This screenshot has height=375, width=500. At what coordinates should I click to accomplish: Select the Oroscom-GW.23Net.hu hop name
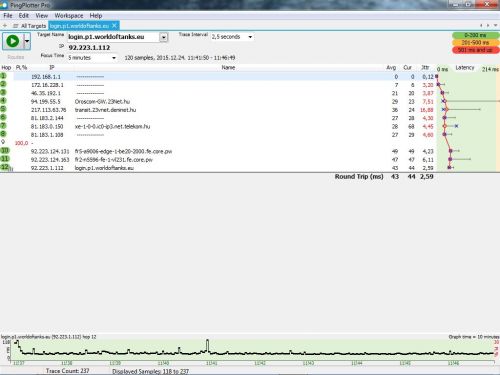tap(102, 102)
